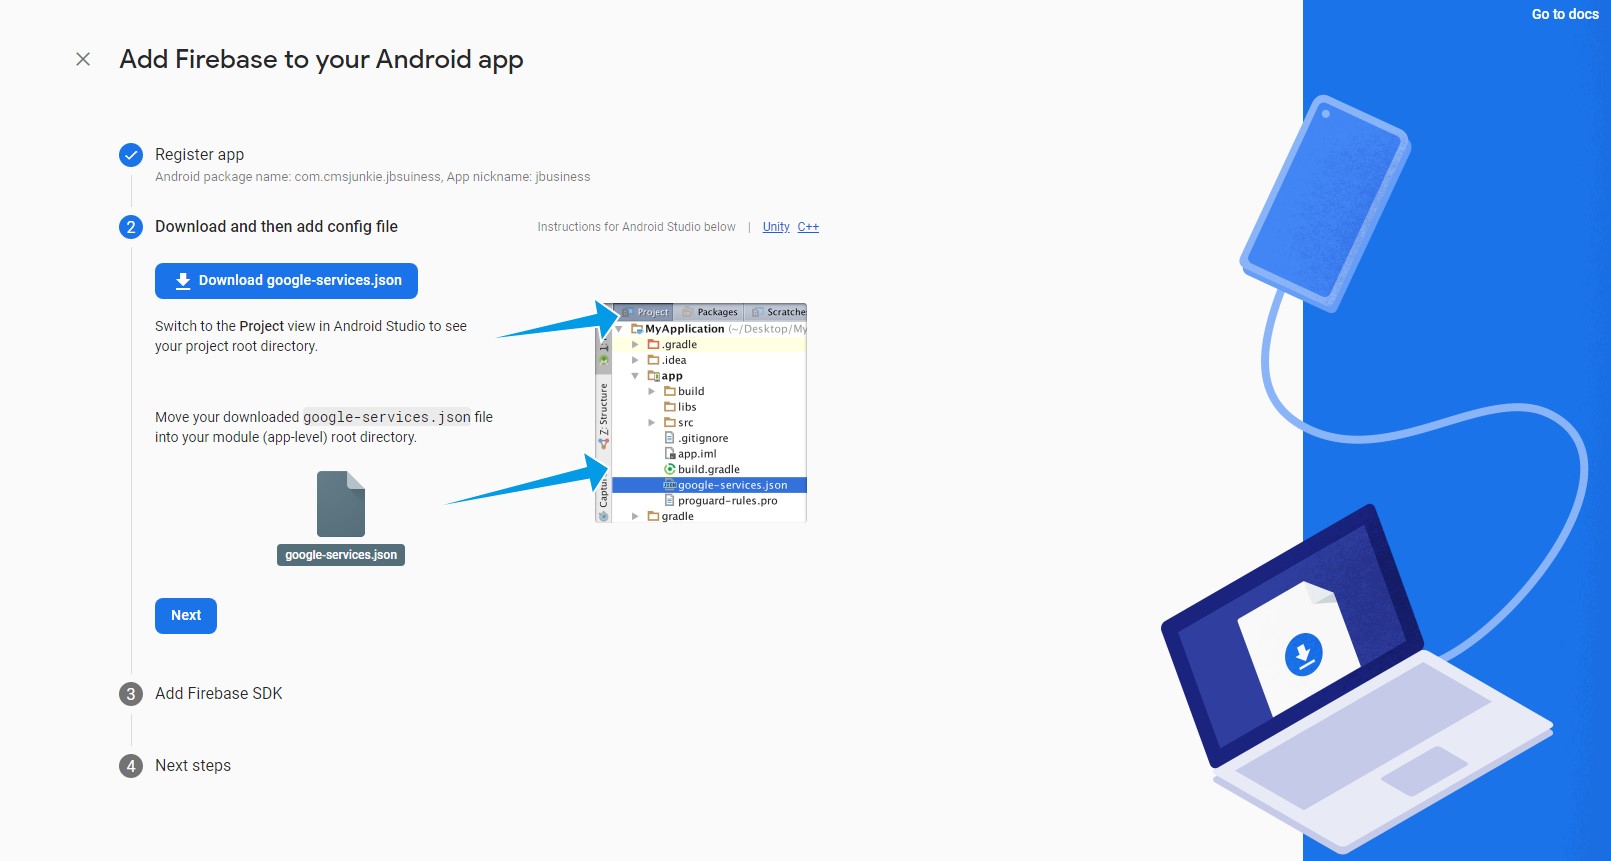
Task: Download google-services.json config file
Action: [x=286, y=281]
